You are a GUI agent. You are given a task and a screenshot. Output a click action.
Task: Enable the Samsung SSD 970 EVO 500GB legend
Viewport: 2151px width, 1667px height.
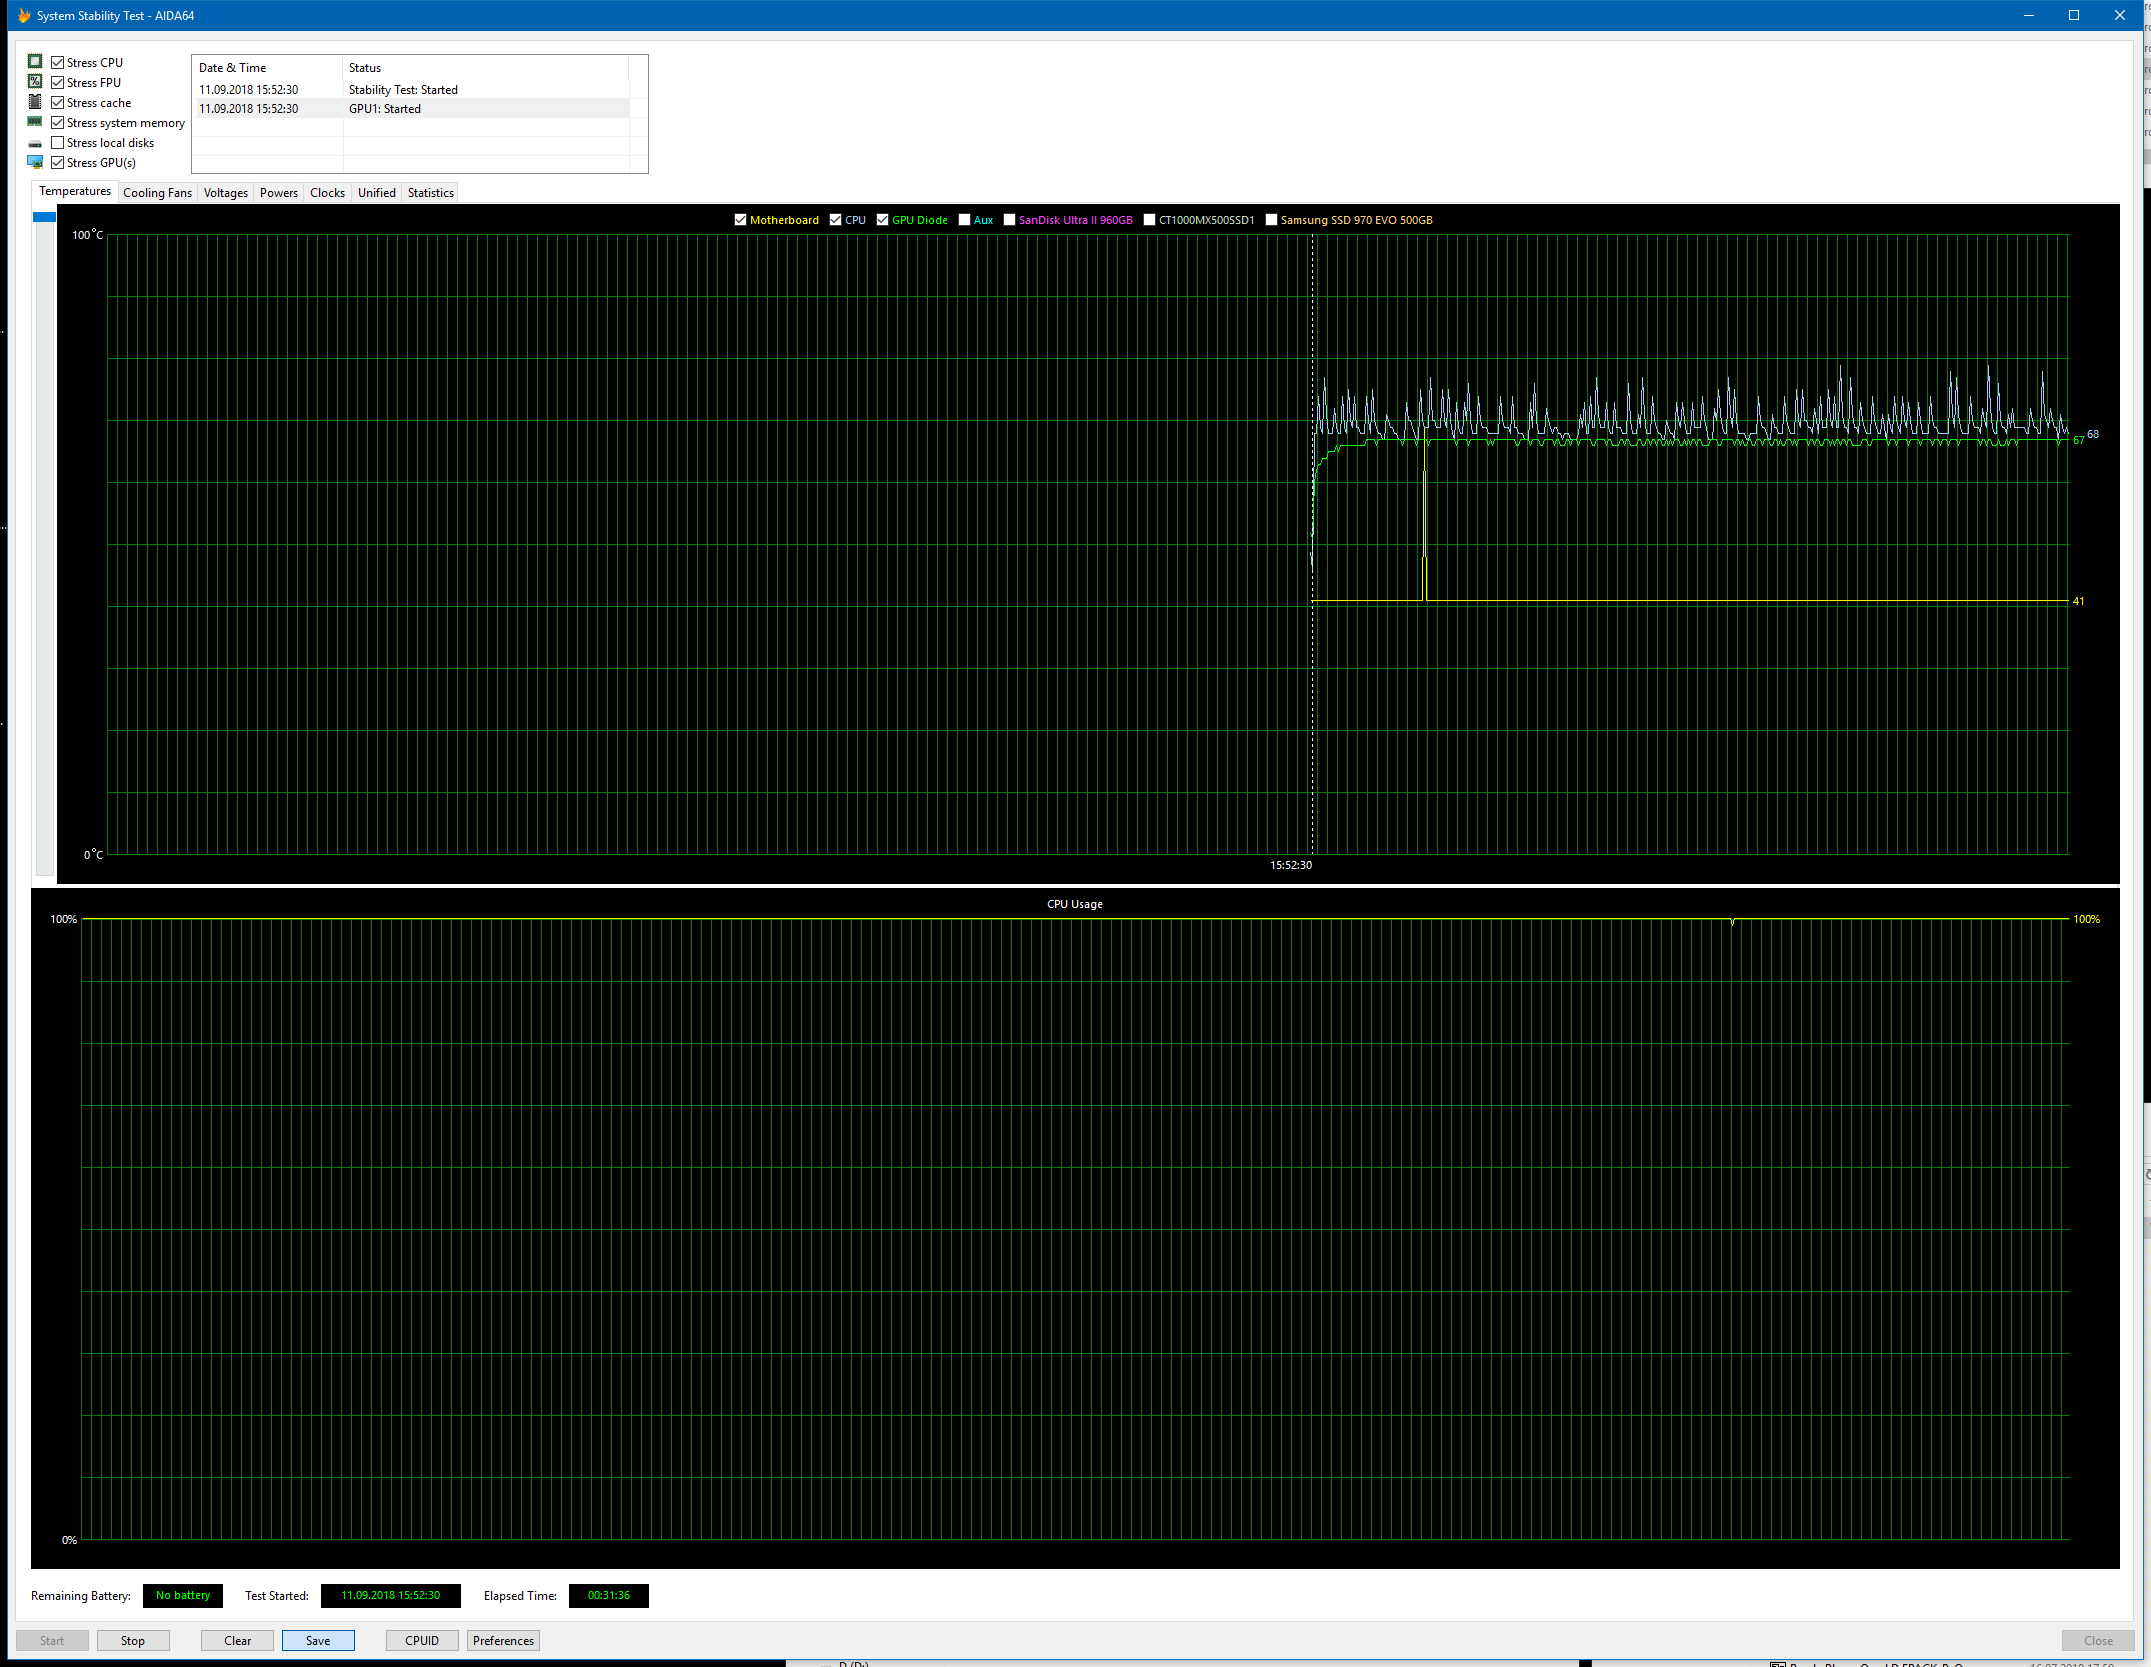tap(1271, 219)
